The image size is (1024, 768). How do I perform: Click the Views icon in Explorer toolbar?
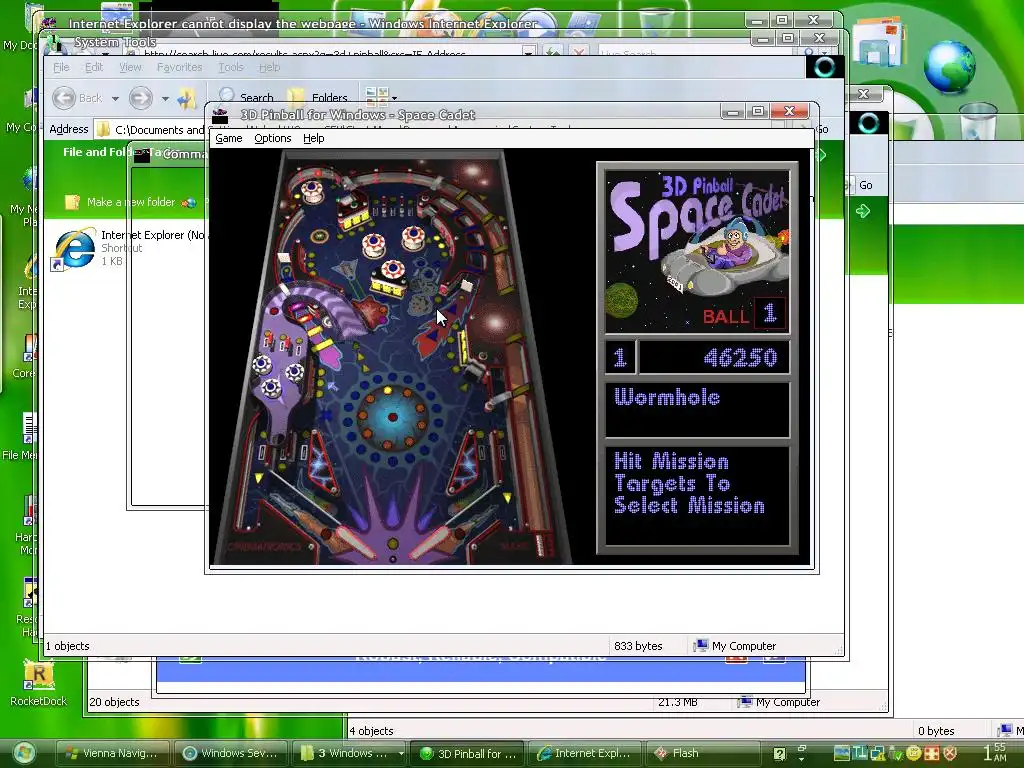(377, 97)
